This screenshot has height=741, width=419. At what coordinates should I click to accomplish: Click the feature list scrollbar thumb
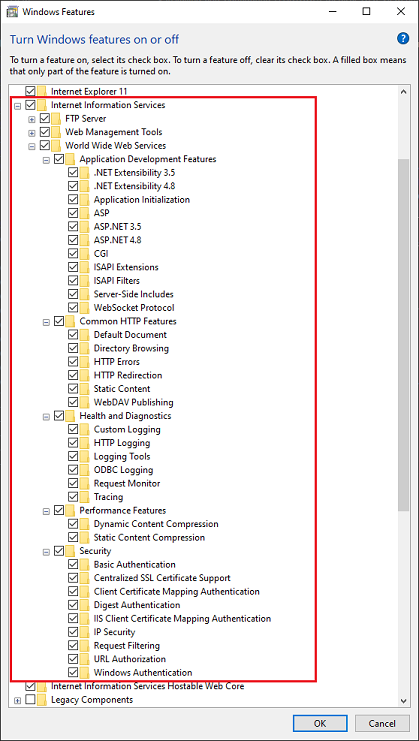[403, 335]
